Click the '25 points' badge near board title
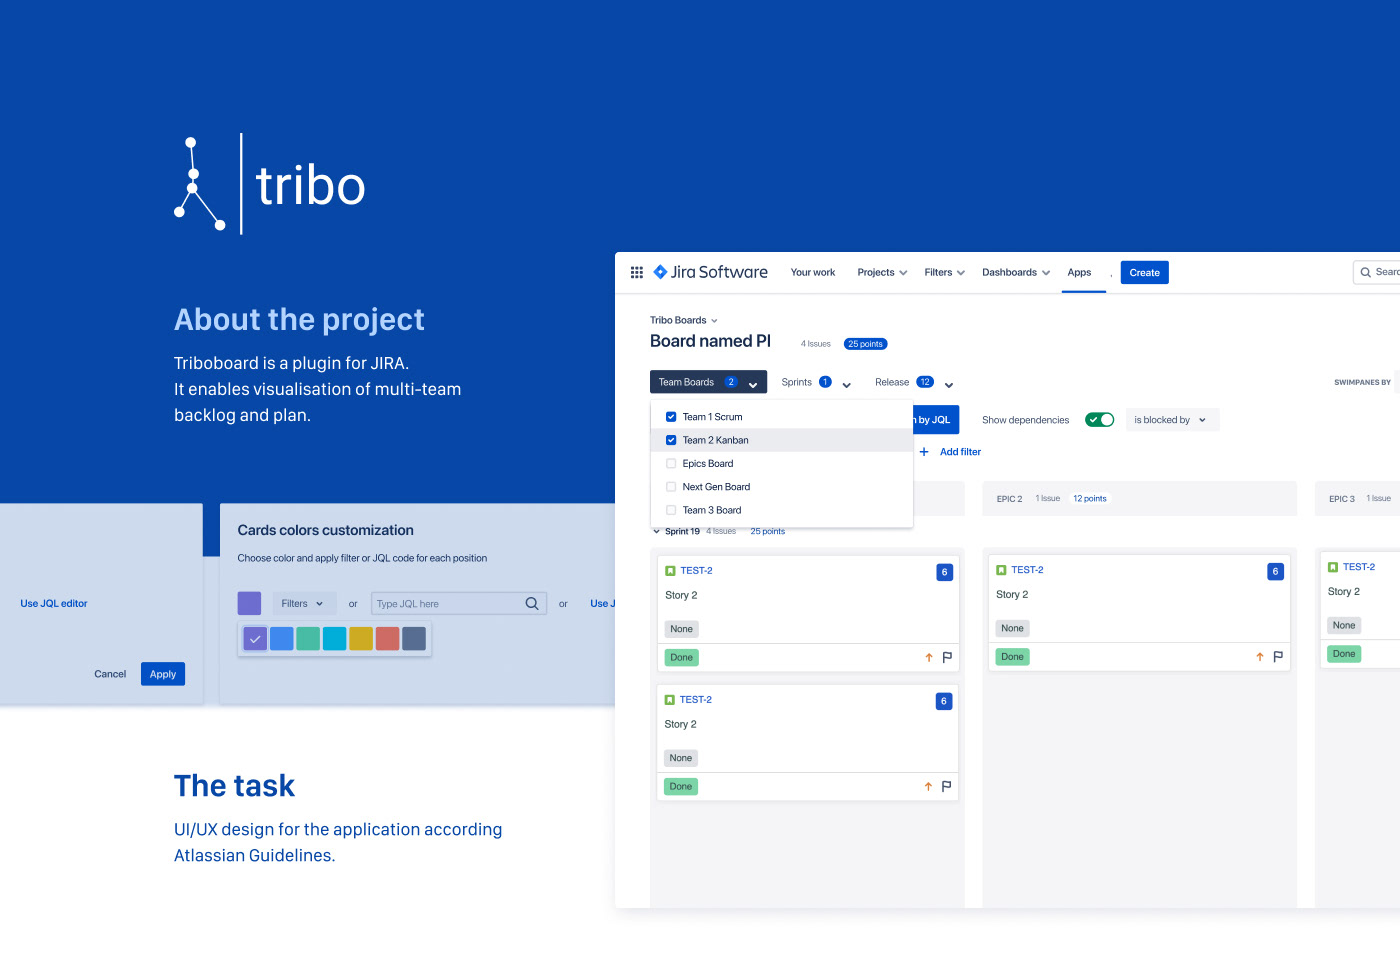The image size is (1400, 953). (866, 344)
